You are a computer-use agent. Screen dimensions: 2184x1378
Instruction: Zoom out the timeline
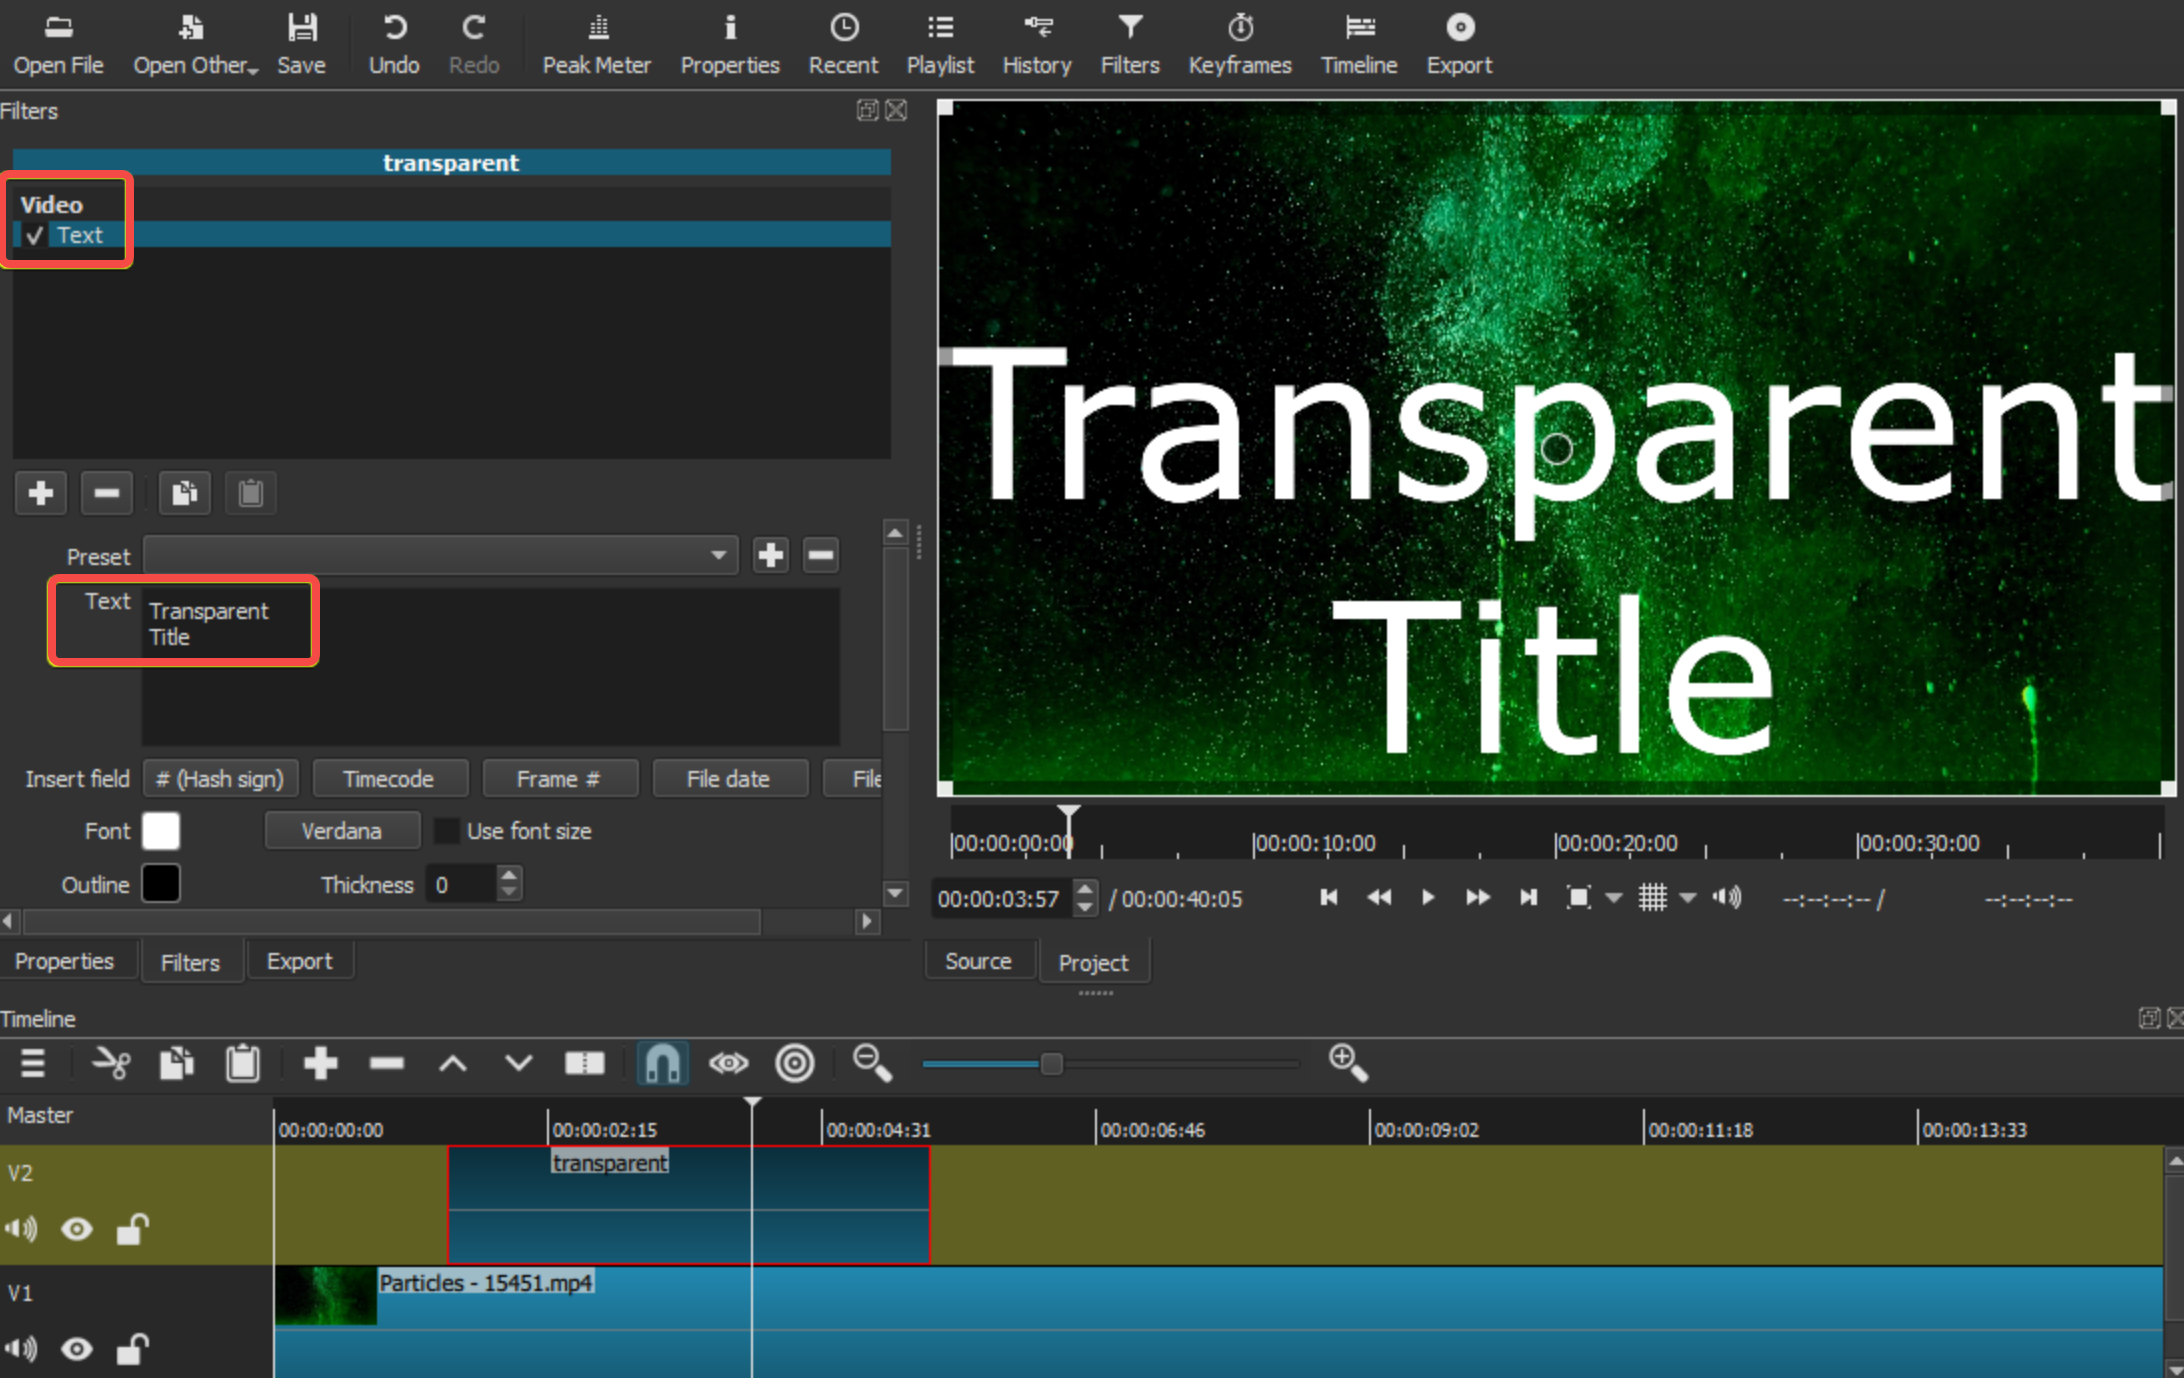pos(871,1063)
